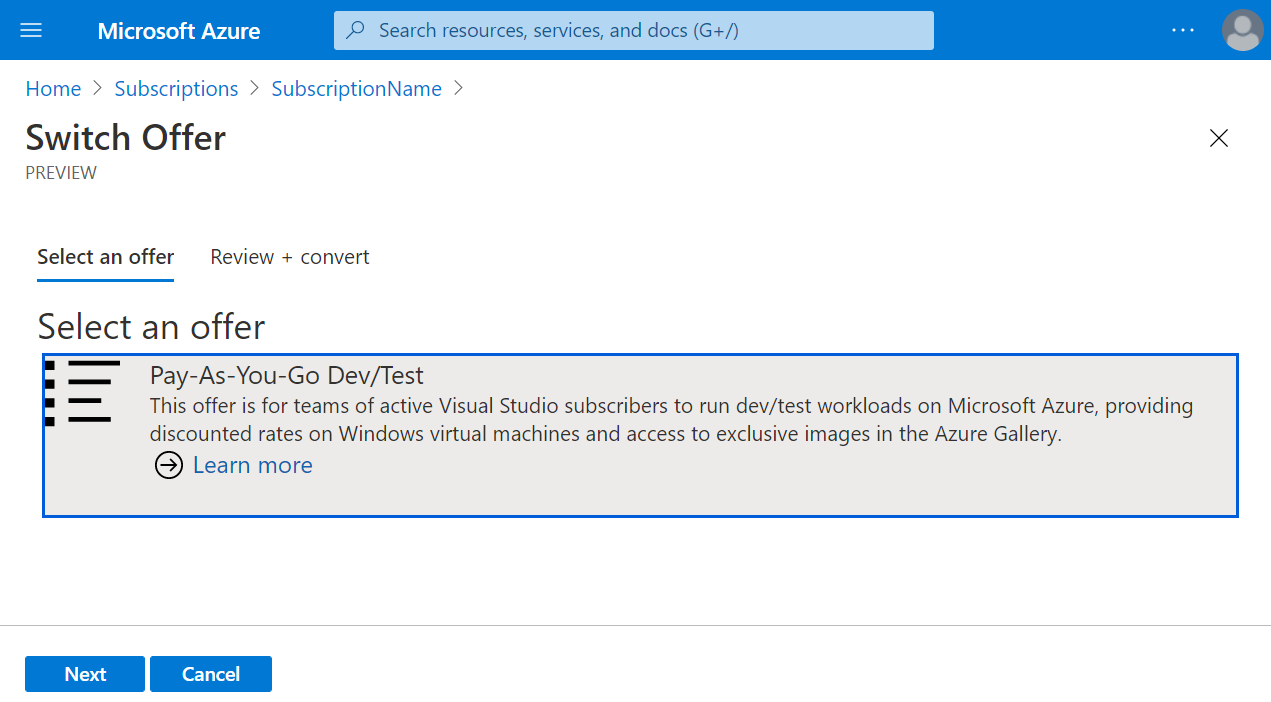
Task: Open the more options ellipsis menu
Action: [x=1183, y=30]
